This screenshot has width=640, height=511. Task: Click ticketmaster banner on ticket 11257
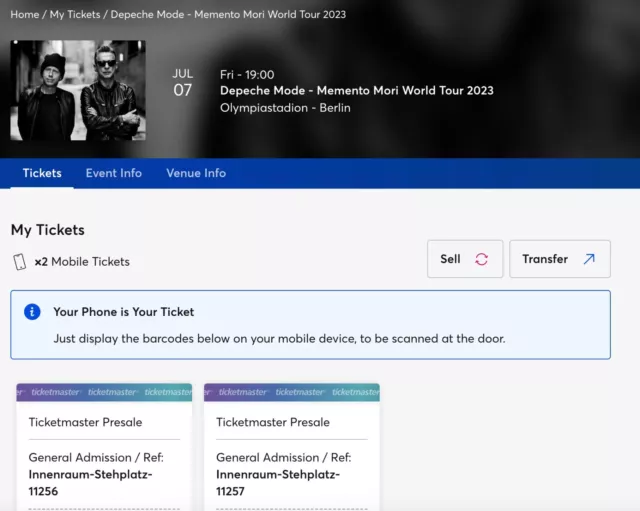292,392
